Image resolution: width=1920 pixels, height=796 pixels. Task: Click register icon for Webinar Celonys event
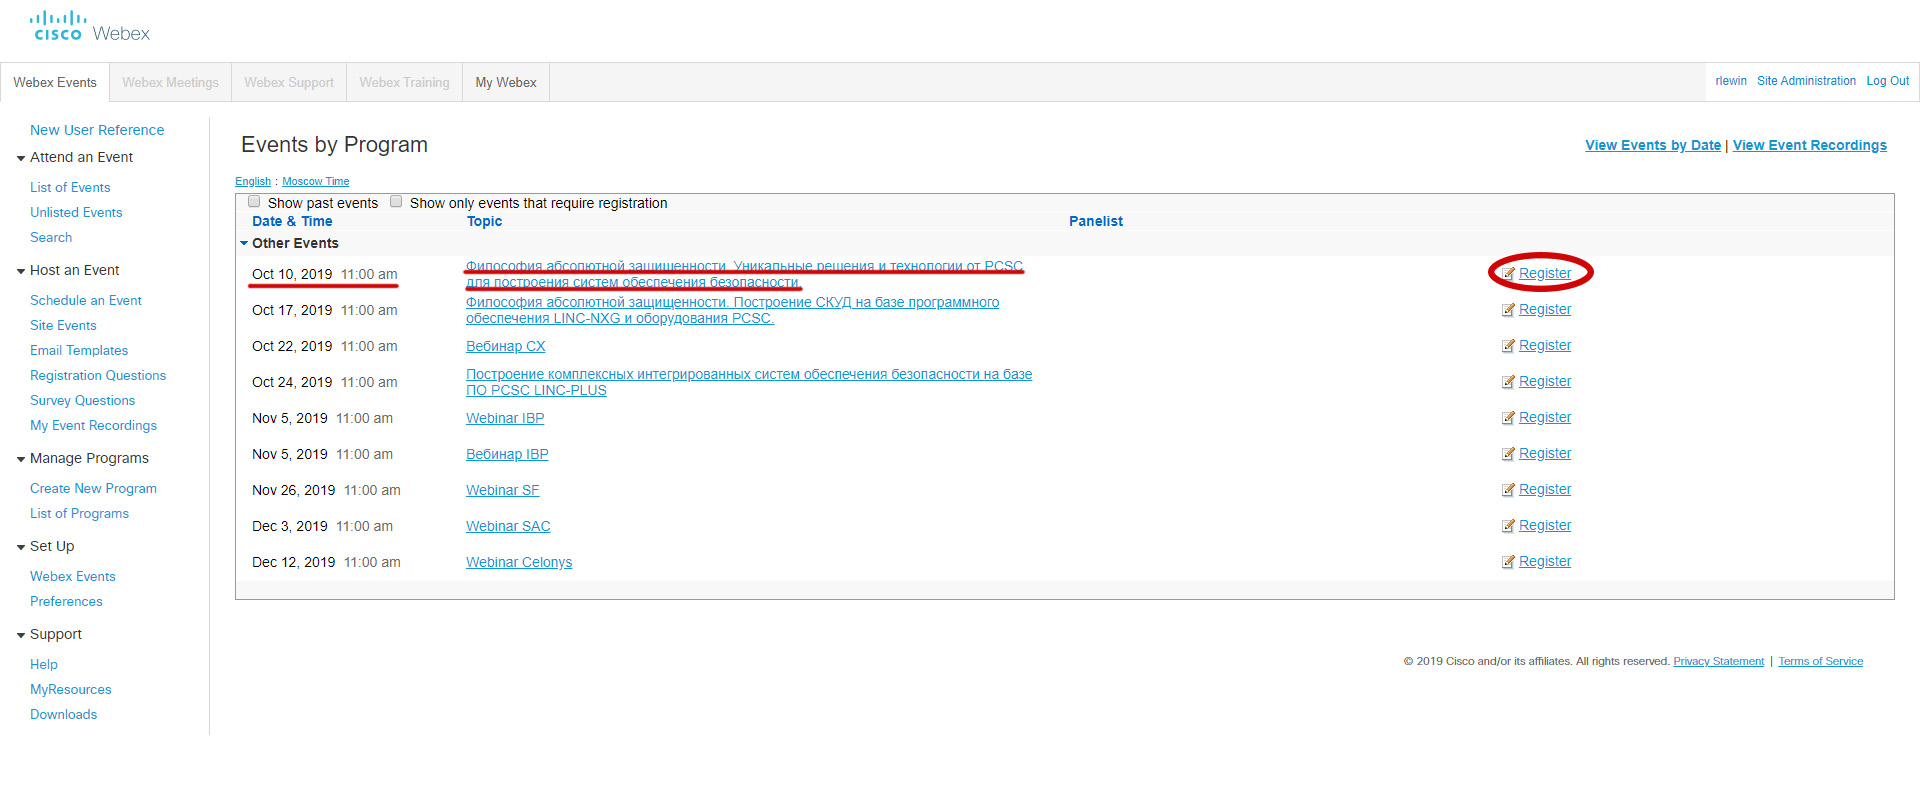pyautogui.click(x=1508, y=562)
